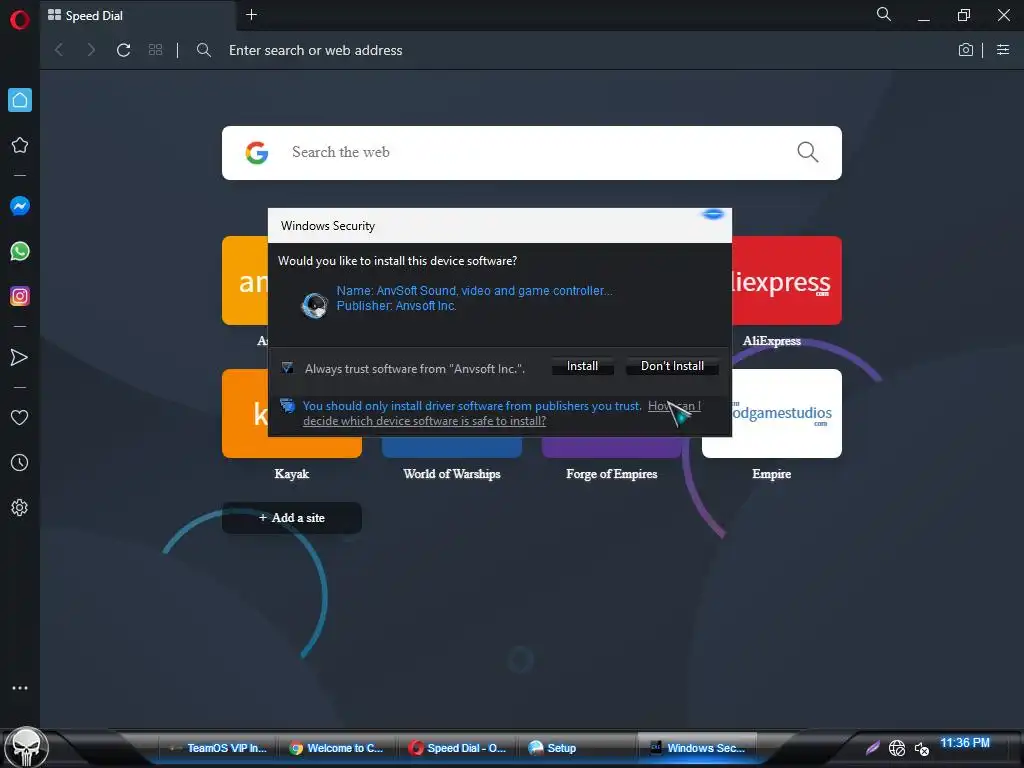Click the blue oval in Windows Security title bar
Screen dimensions: 1024x768
pos(713,214)
